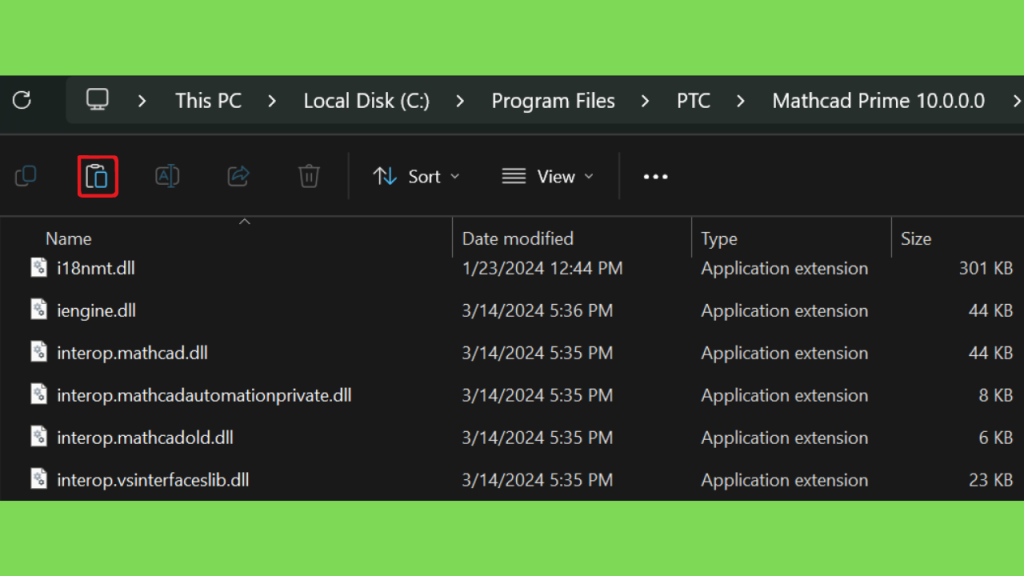Click the Type cell of interop.mathcadautomationprivate.dll
This screenshot has width=1024, height=576.
point(784,395)
